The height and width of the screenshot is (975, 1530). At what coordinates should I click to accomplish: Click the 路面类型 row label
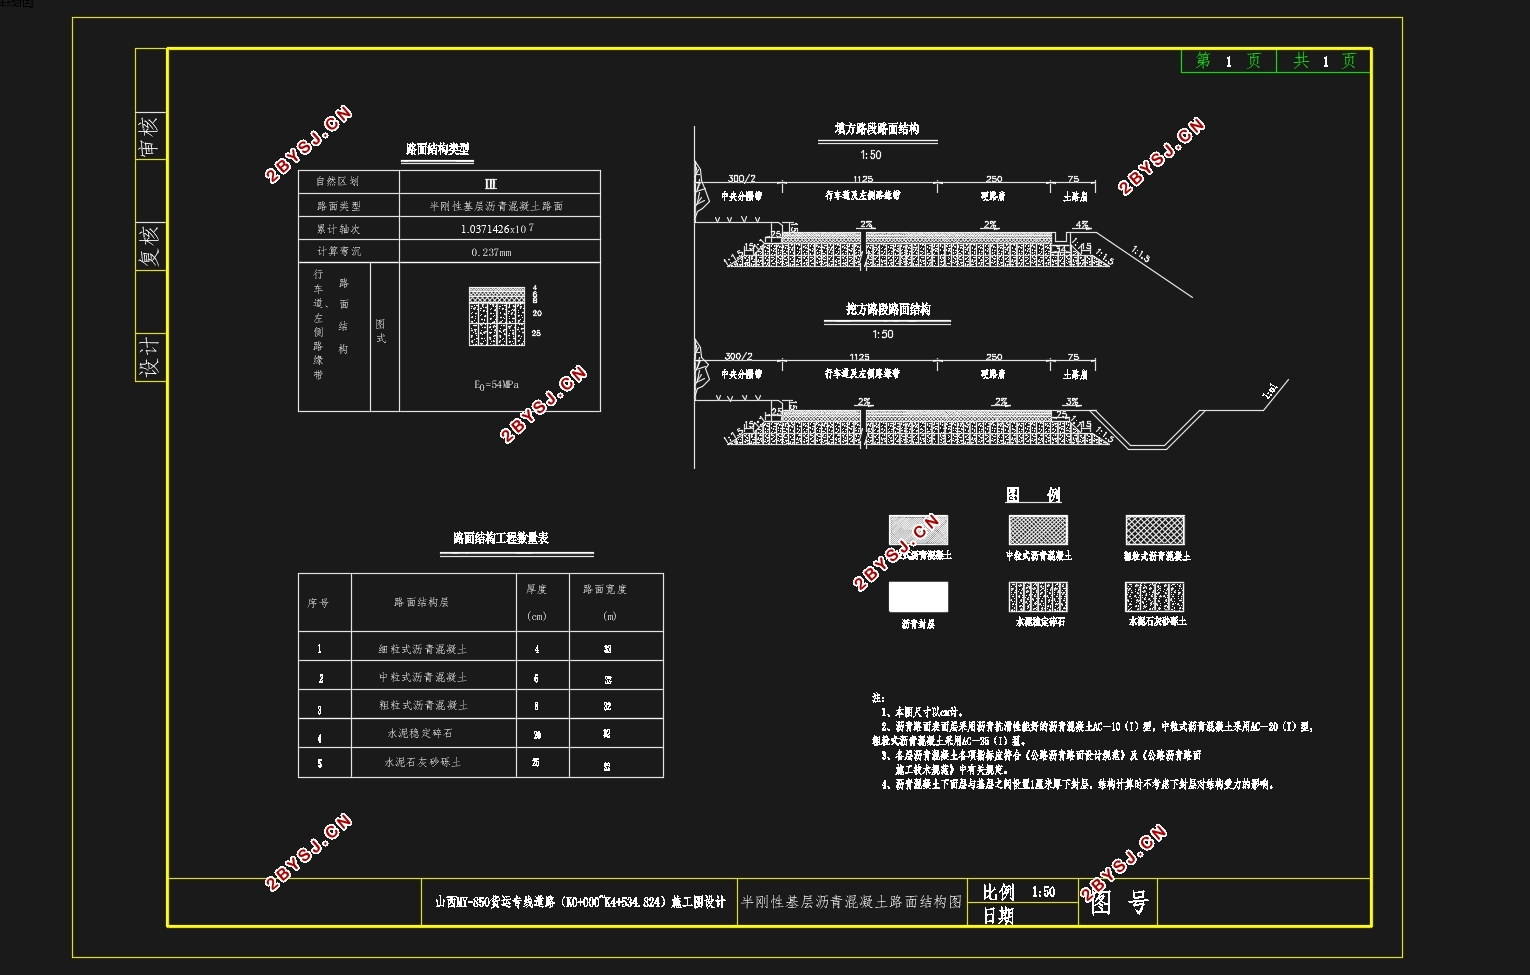coord(338,206)
